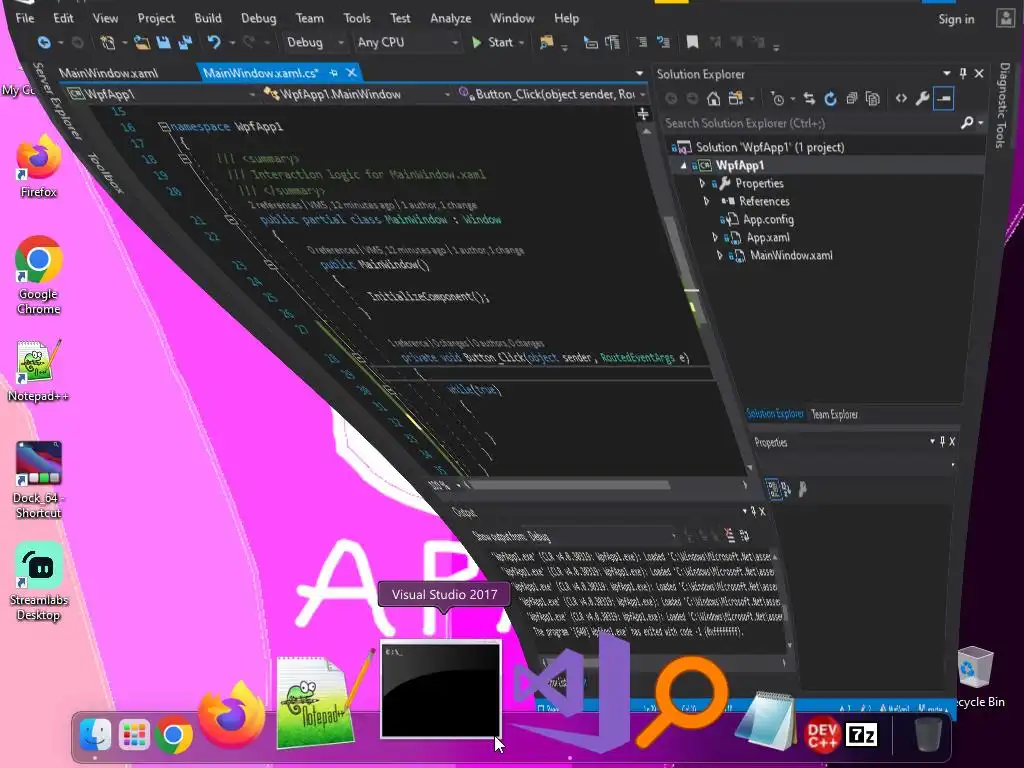1024x768 pixels.
Task: Toggle Show All Files in Solution Explorer
Action: pos(872,99)
